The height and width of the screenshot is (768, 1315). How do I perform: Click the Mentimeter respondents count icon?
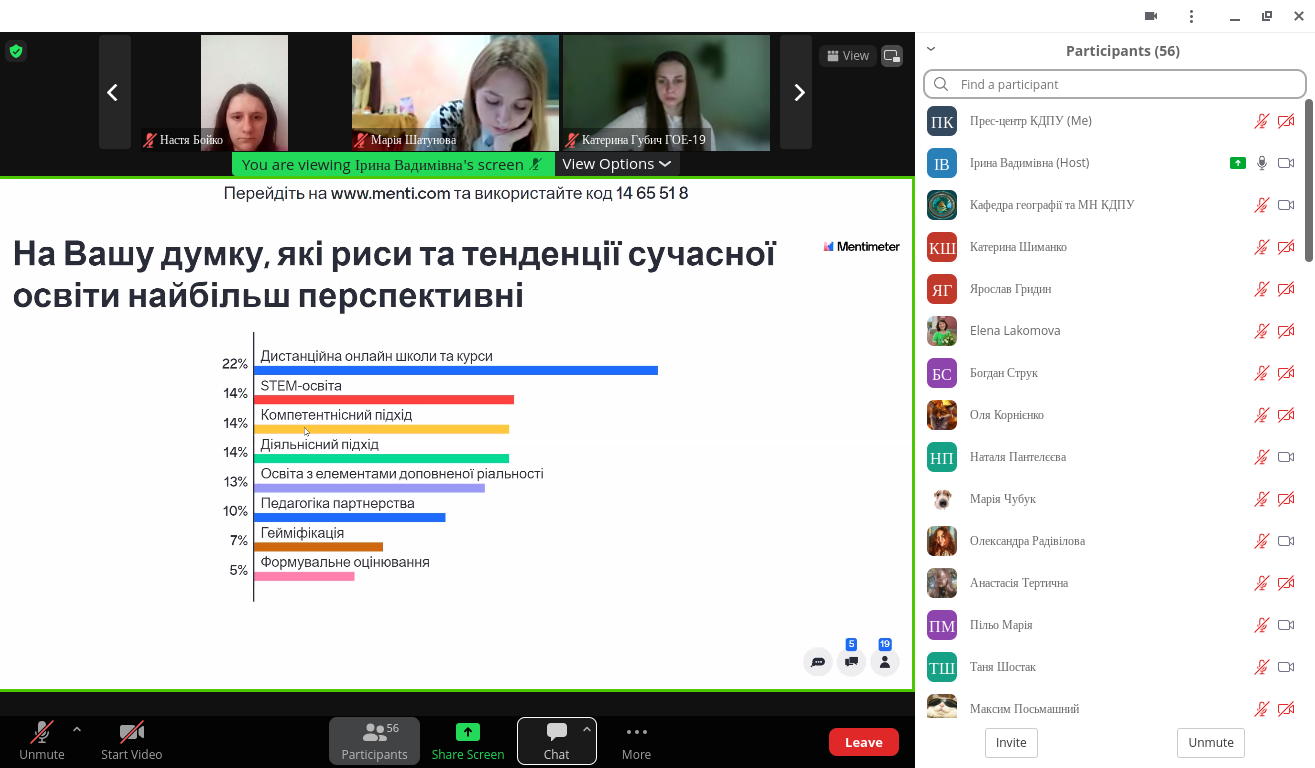pyautogui.click(x=884, y=662)
